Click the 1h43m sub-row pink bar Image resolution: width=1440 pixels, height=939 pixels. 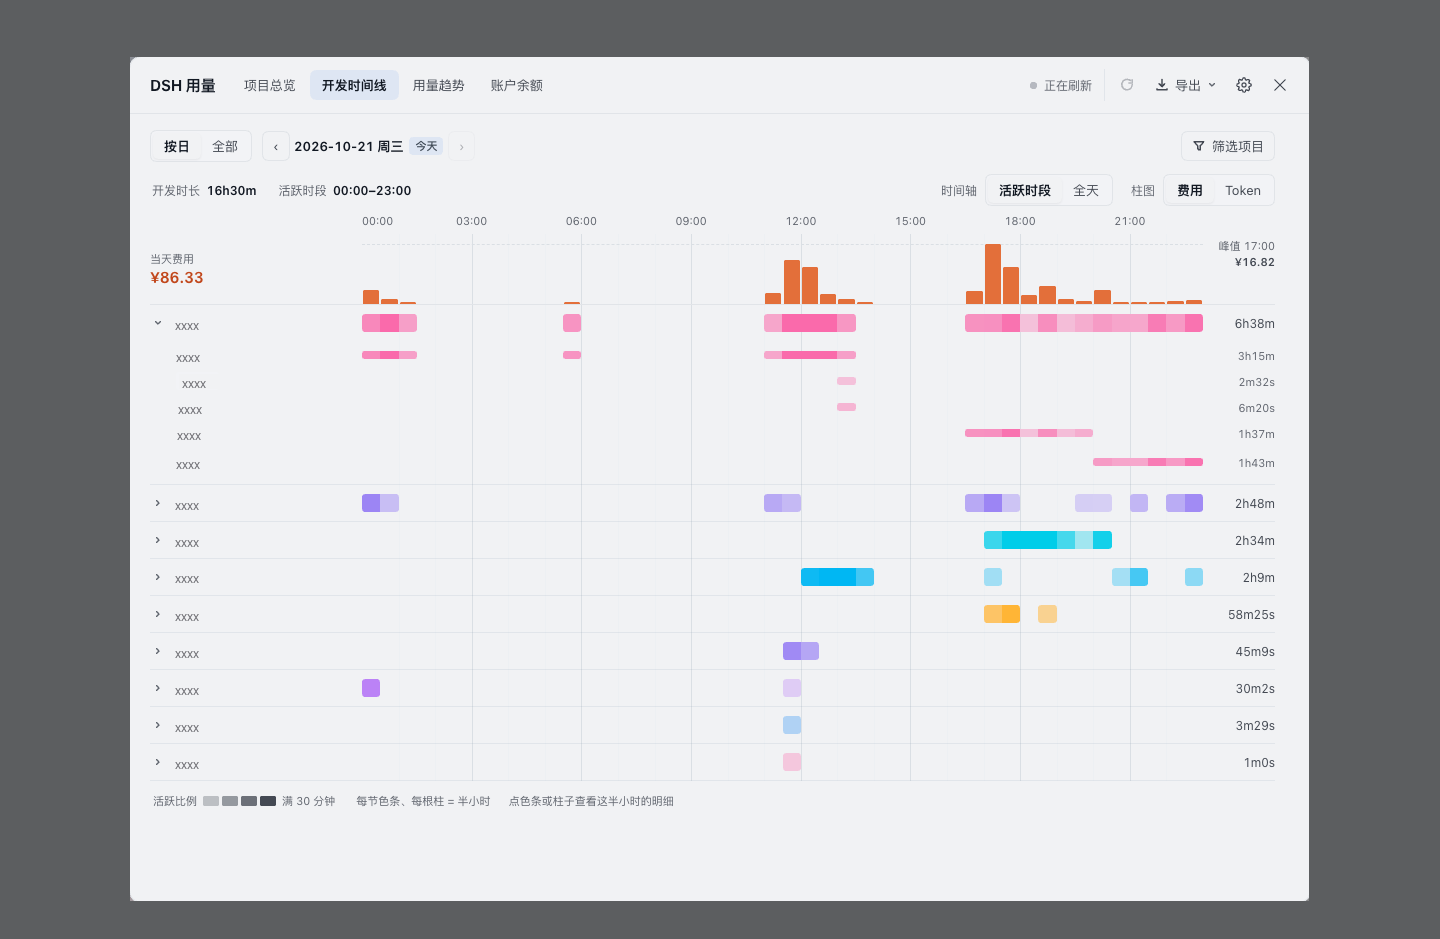[1148, 462]
